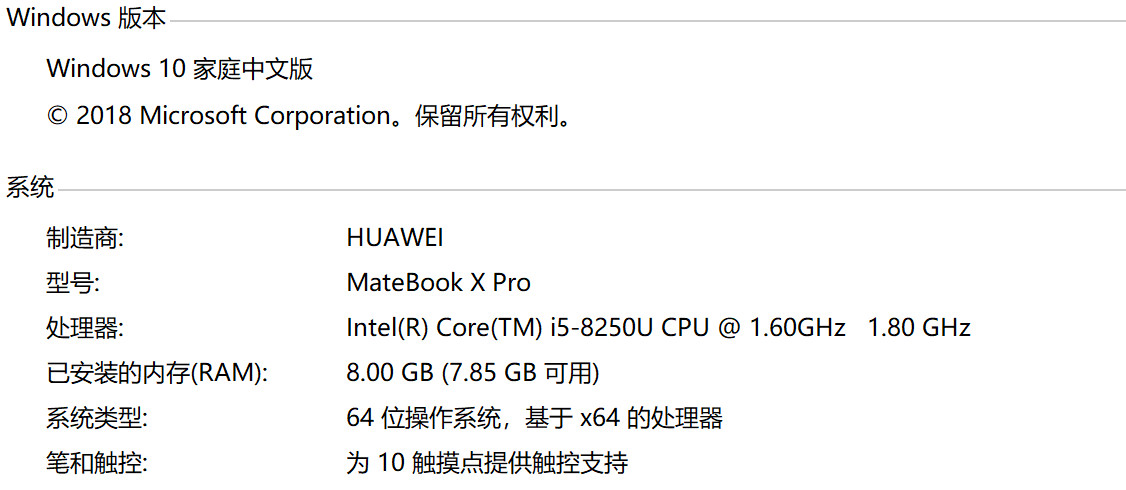
Task: Click the 型号 label
Action: [72, 283]
